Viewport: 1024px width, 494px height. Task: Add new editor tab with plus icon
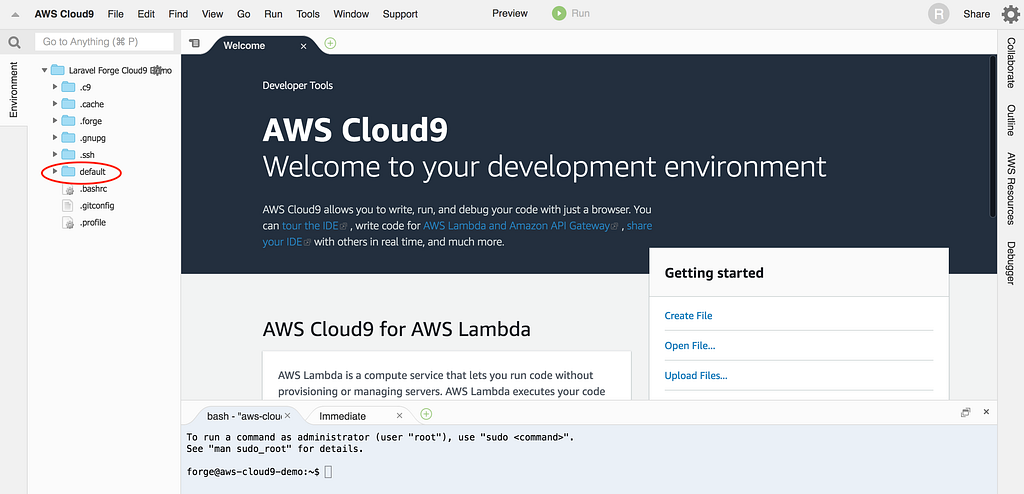(331, 43)
